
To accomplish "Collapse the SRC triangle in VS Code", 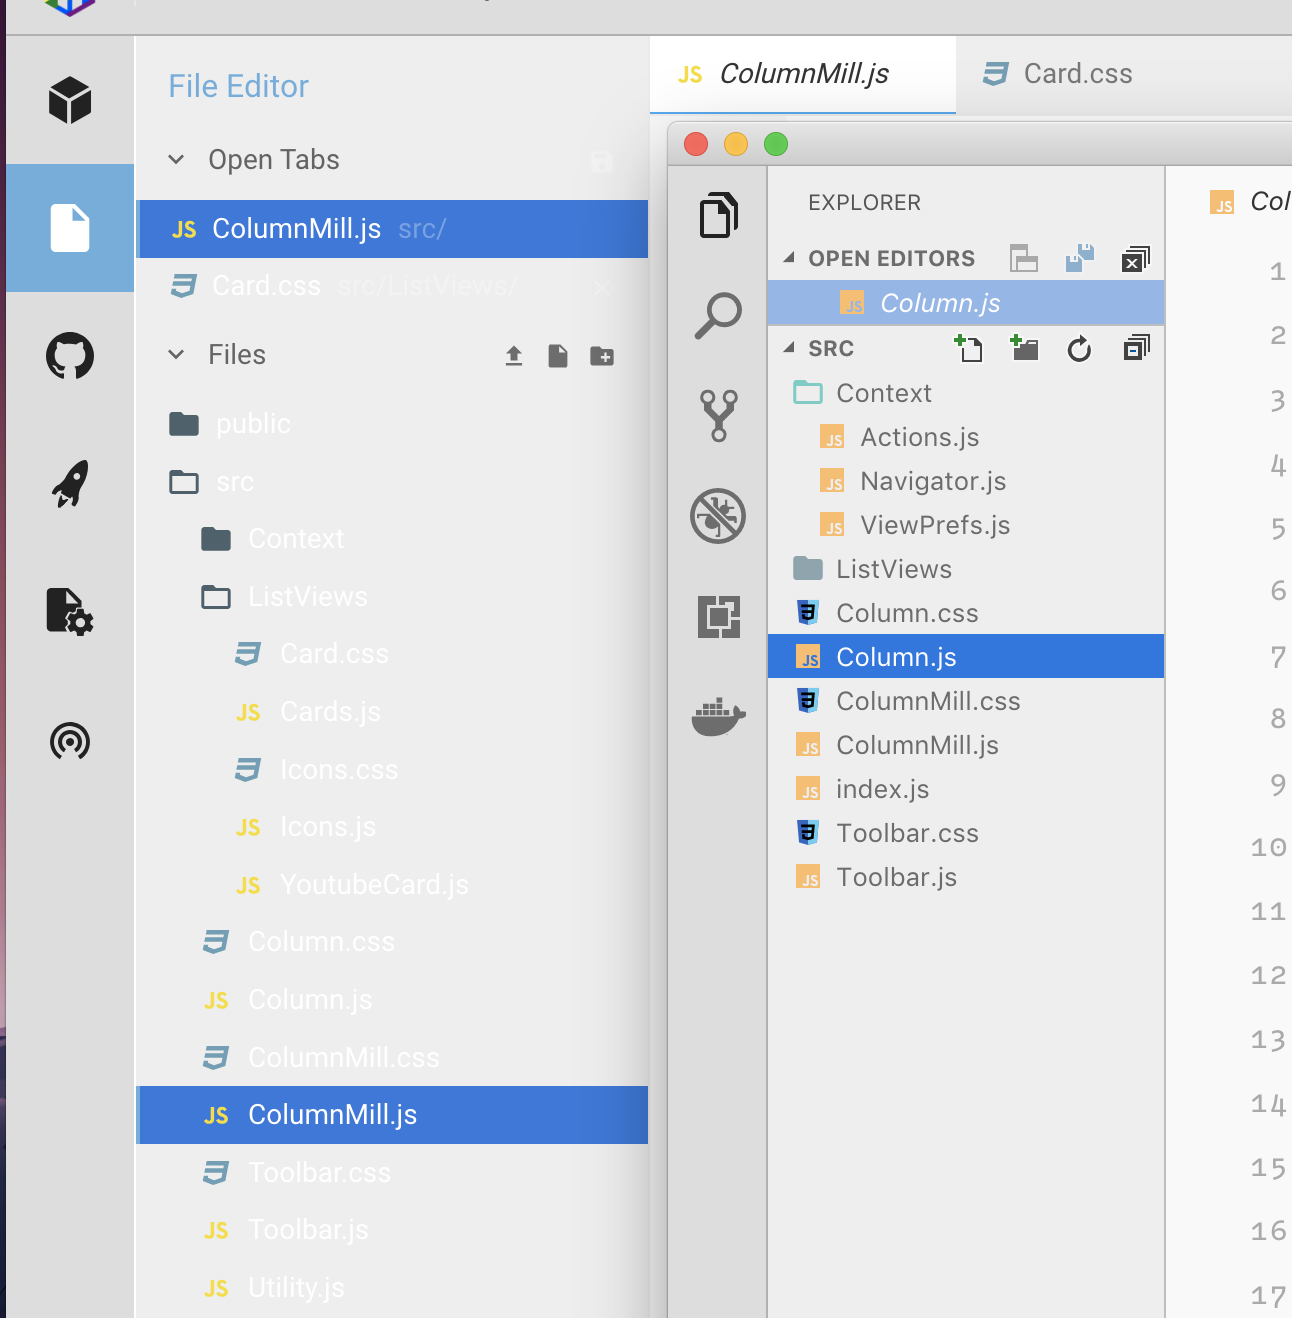I will 789,348.
